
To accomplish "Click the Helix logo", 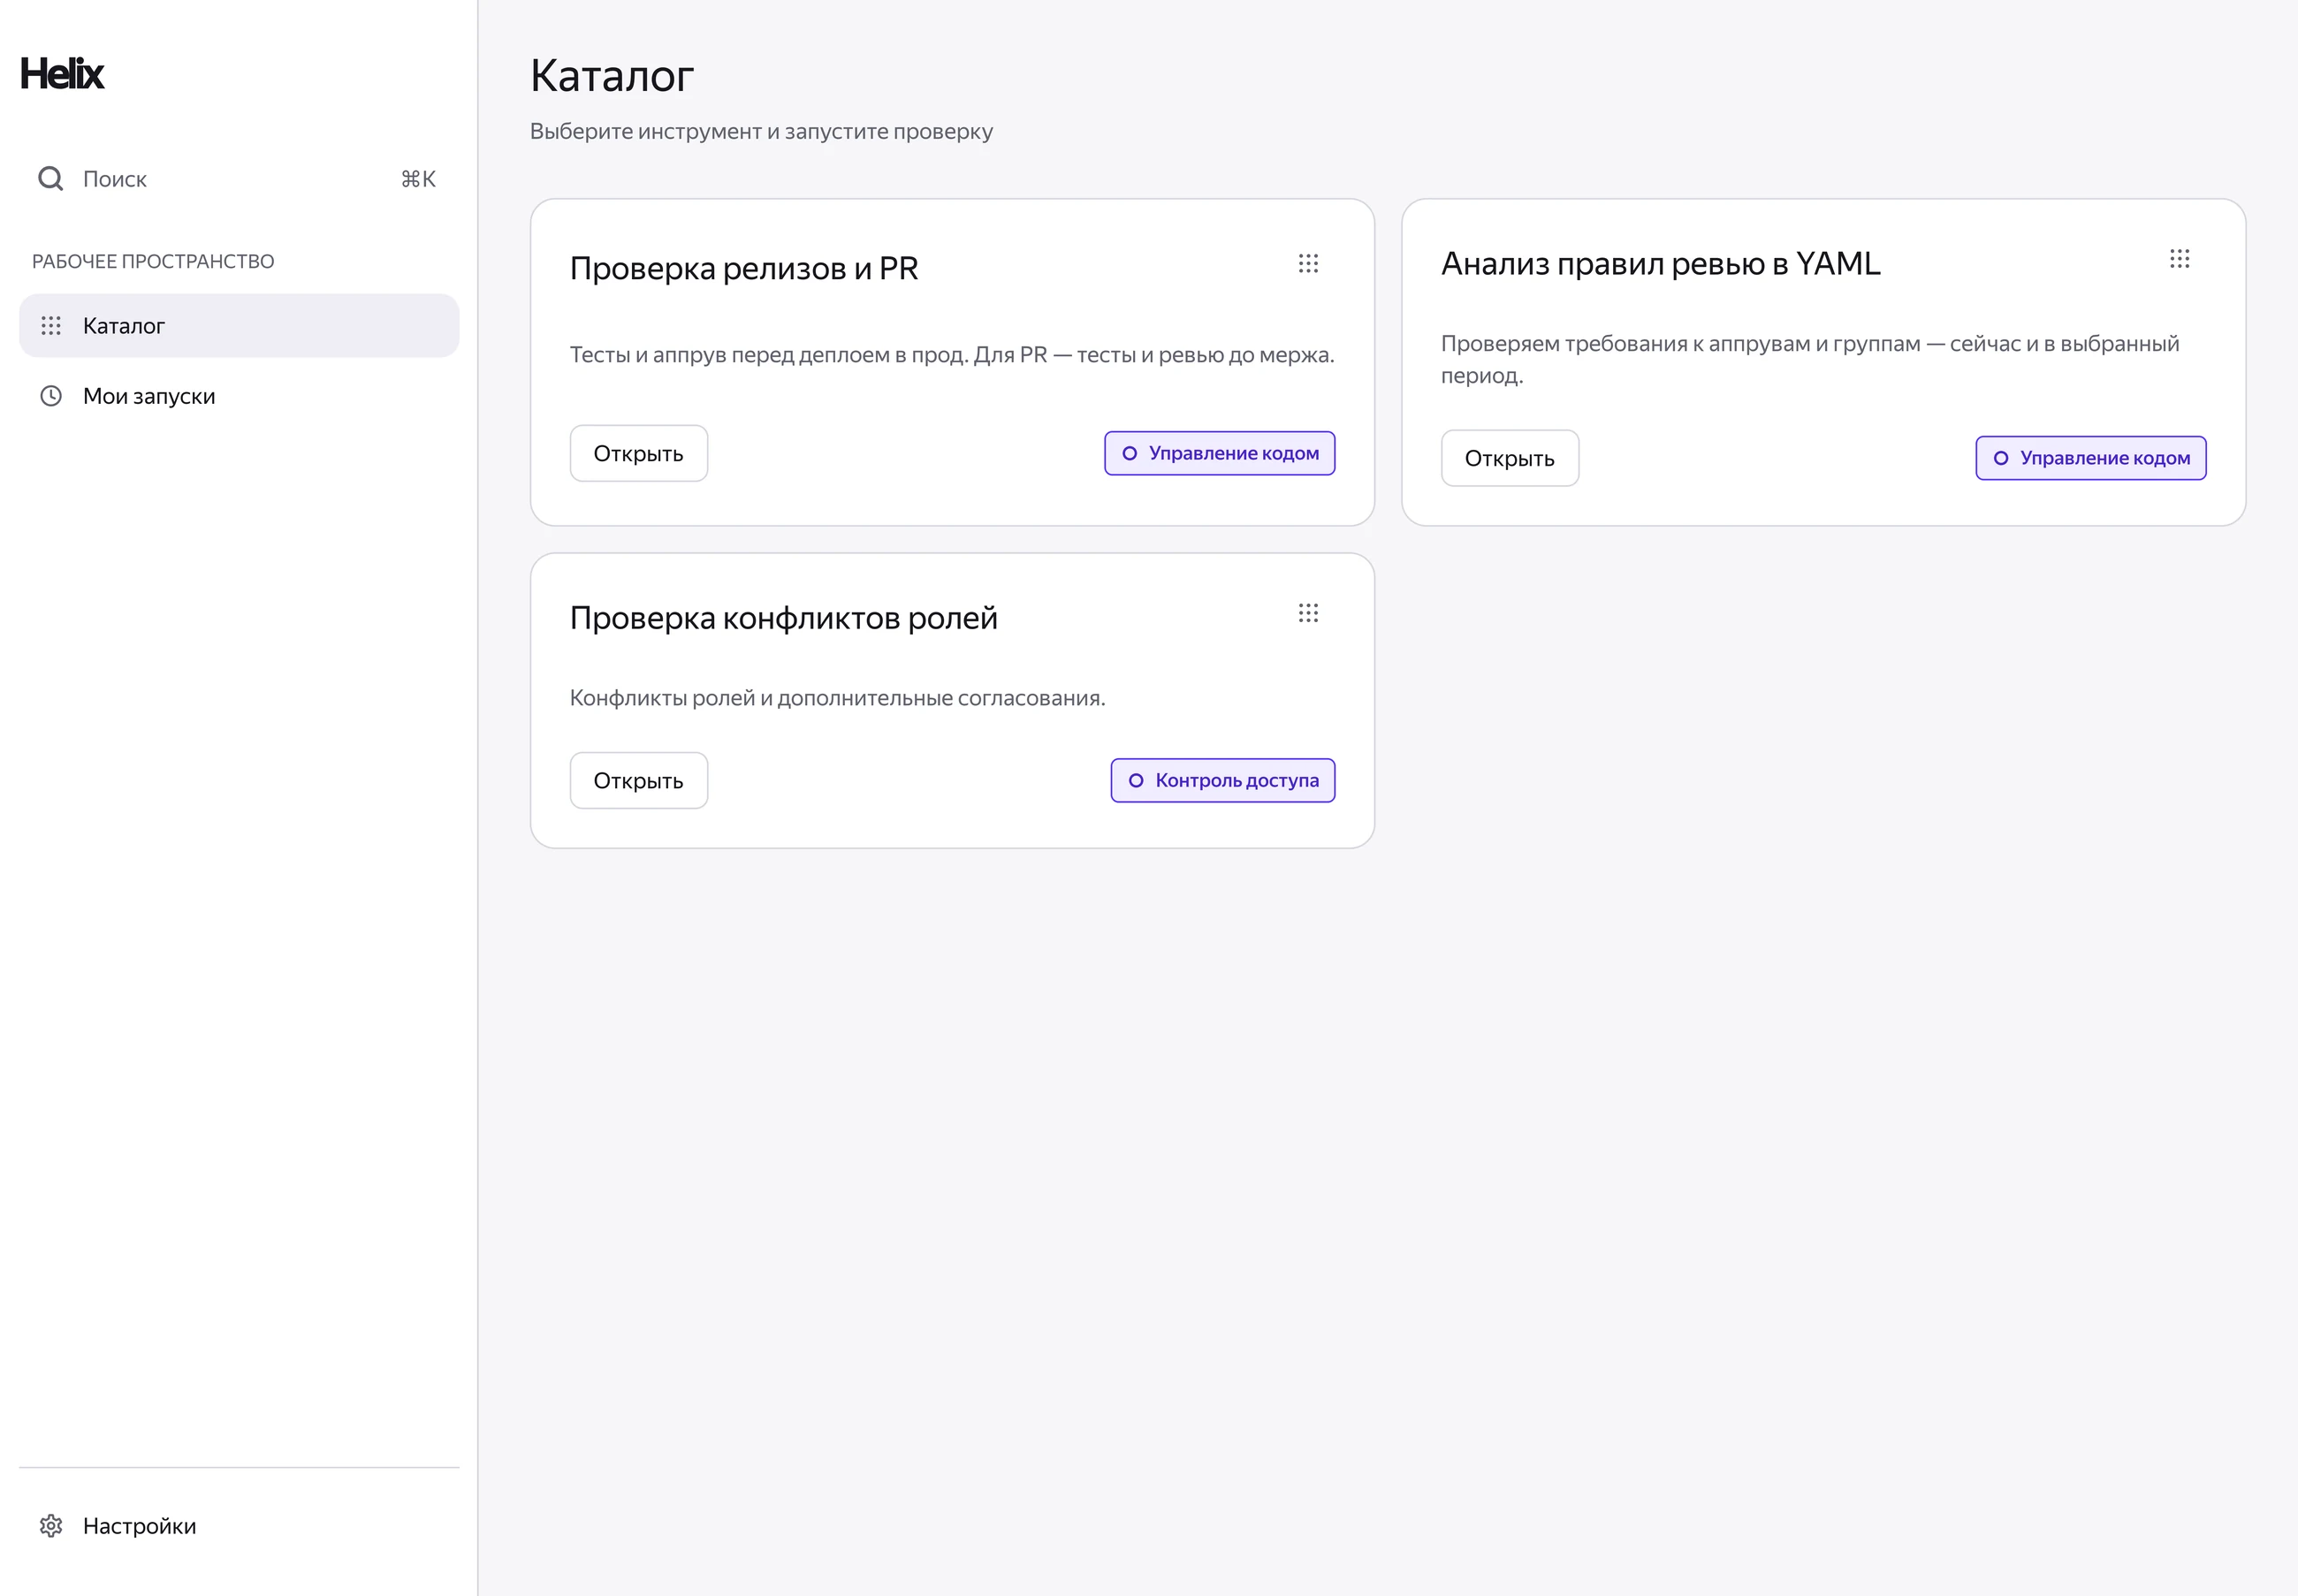I will pos(62,74).
